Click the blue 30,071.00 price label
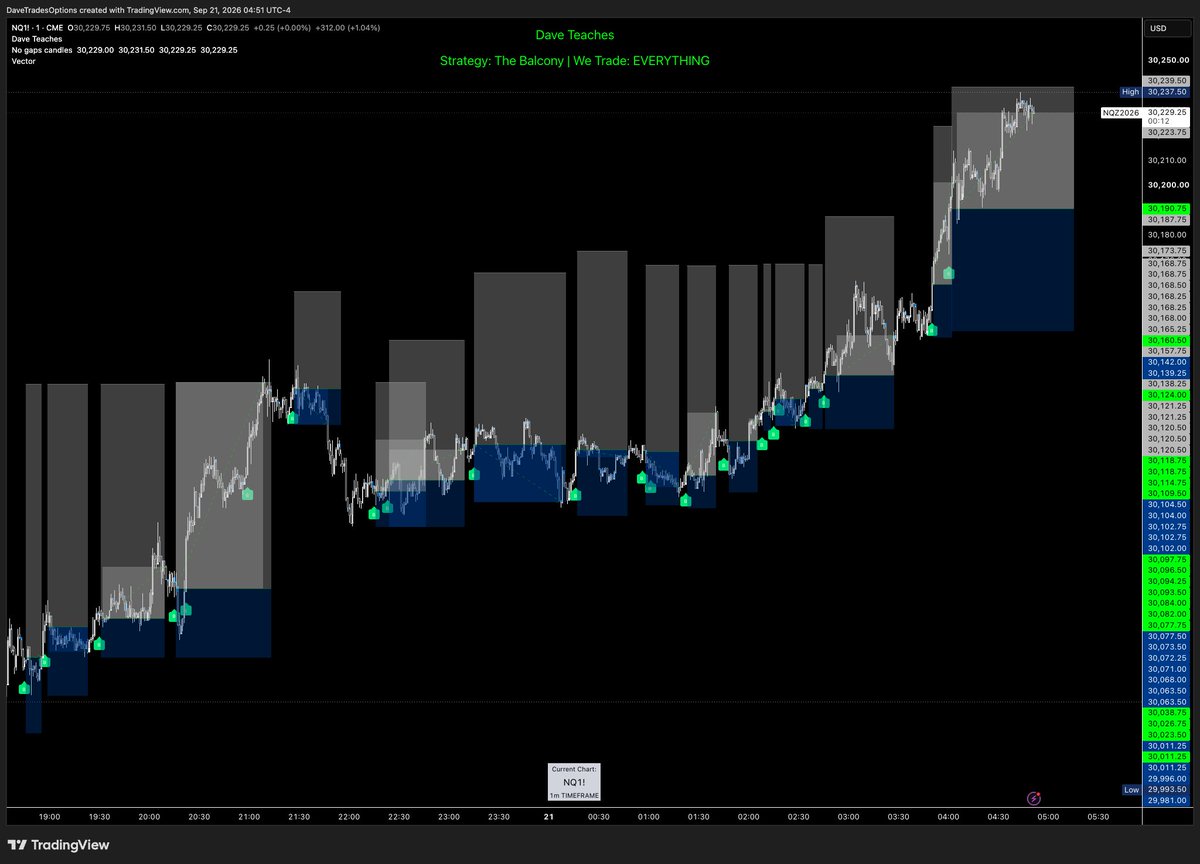 (1167, 669)
